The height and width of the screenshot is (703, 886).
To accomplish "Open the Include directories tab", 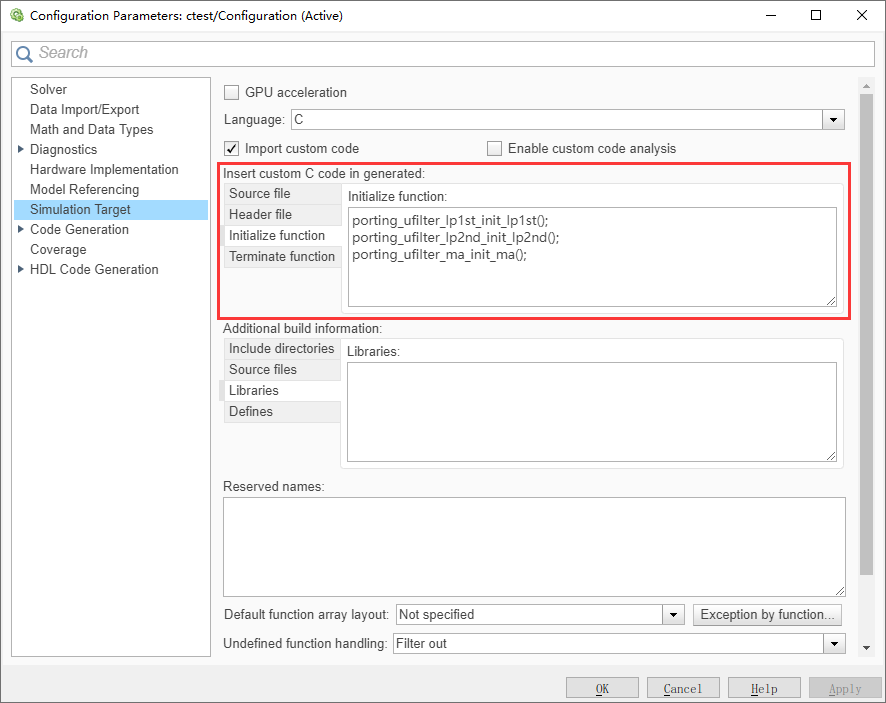I will (x=282, y=349).
